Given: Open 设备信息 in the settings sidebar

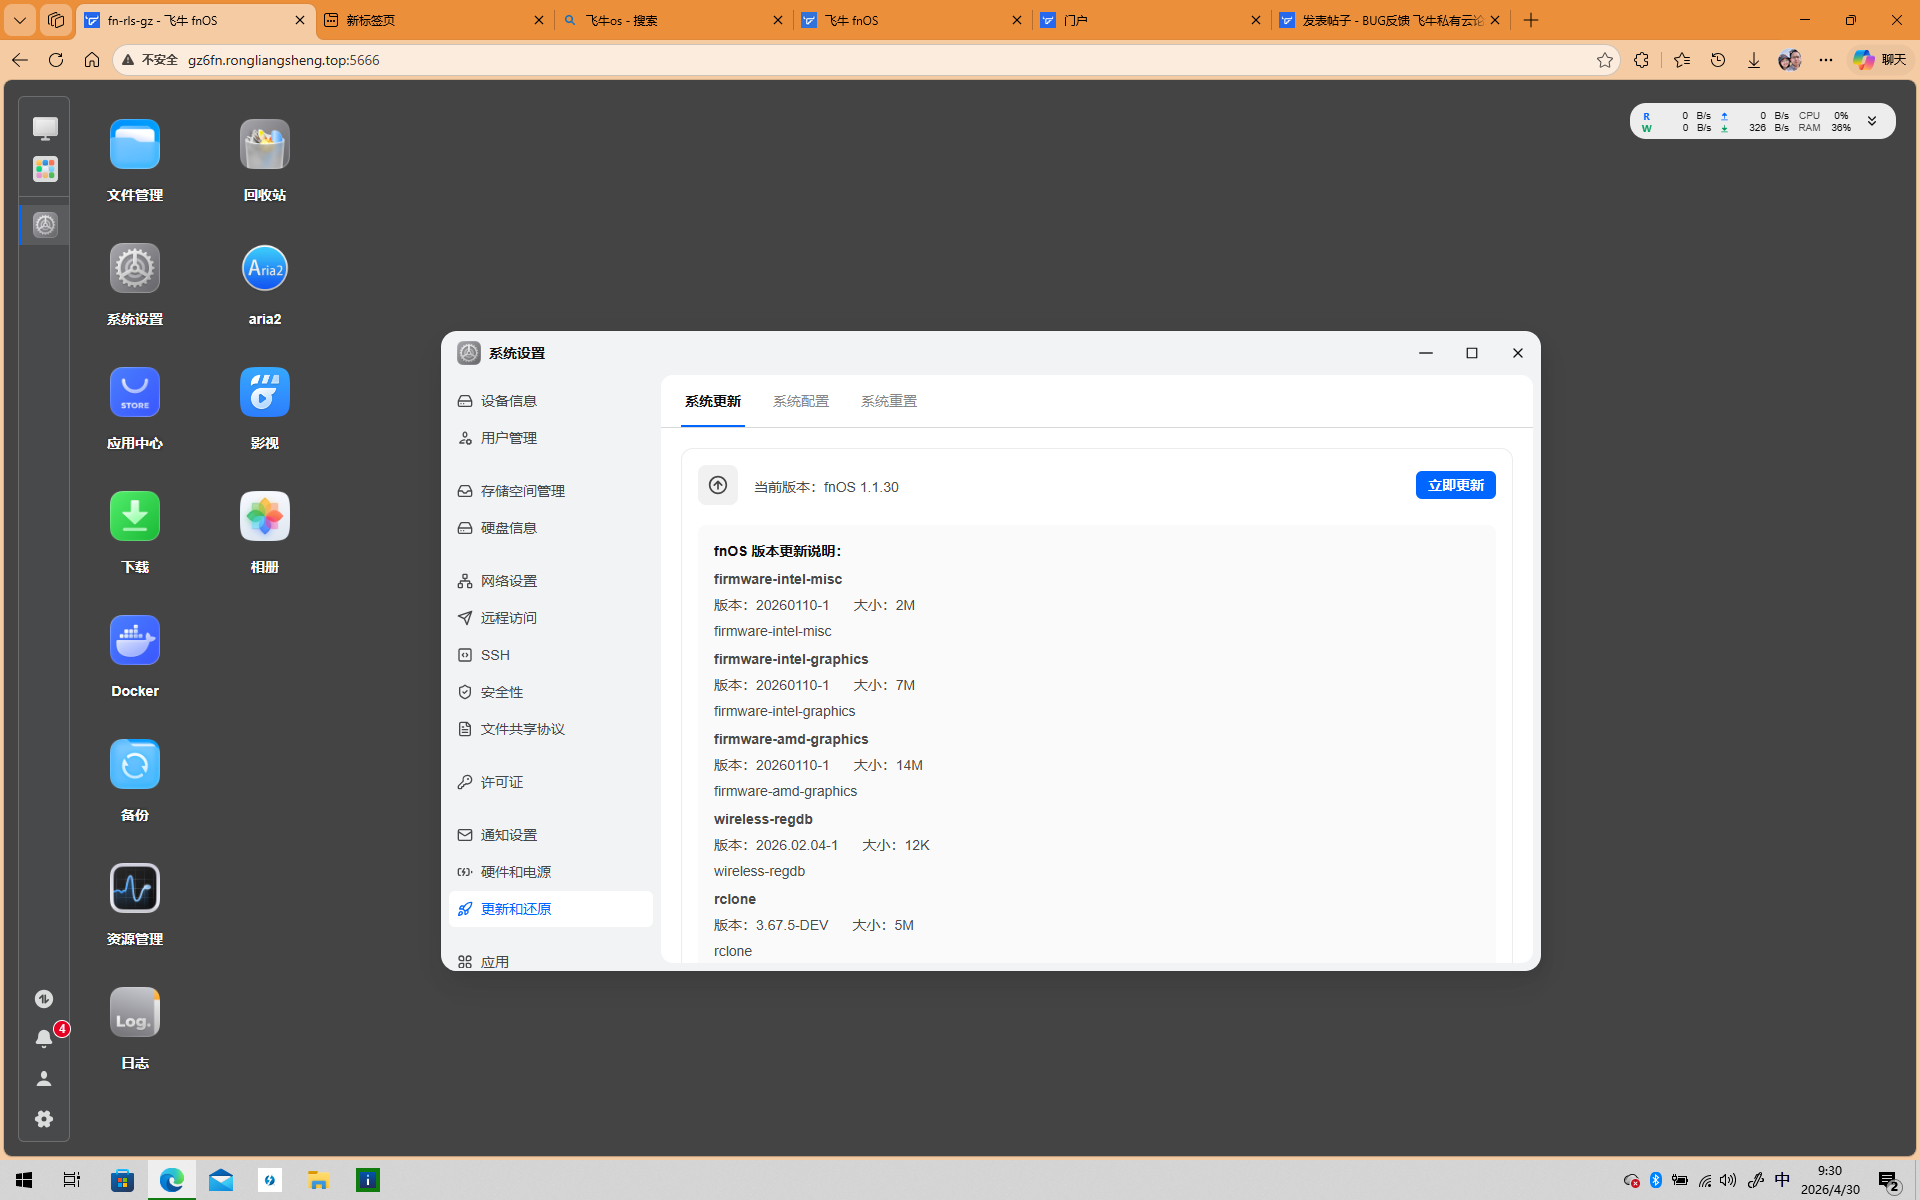Looking at the screenshot, I should click(551, 401).
